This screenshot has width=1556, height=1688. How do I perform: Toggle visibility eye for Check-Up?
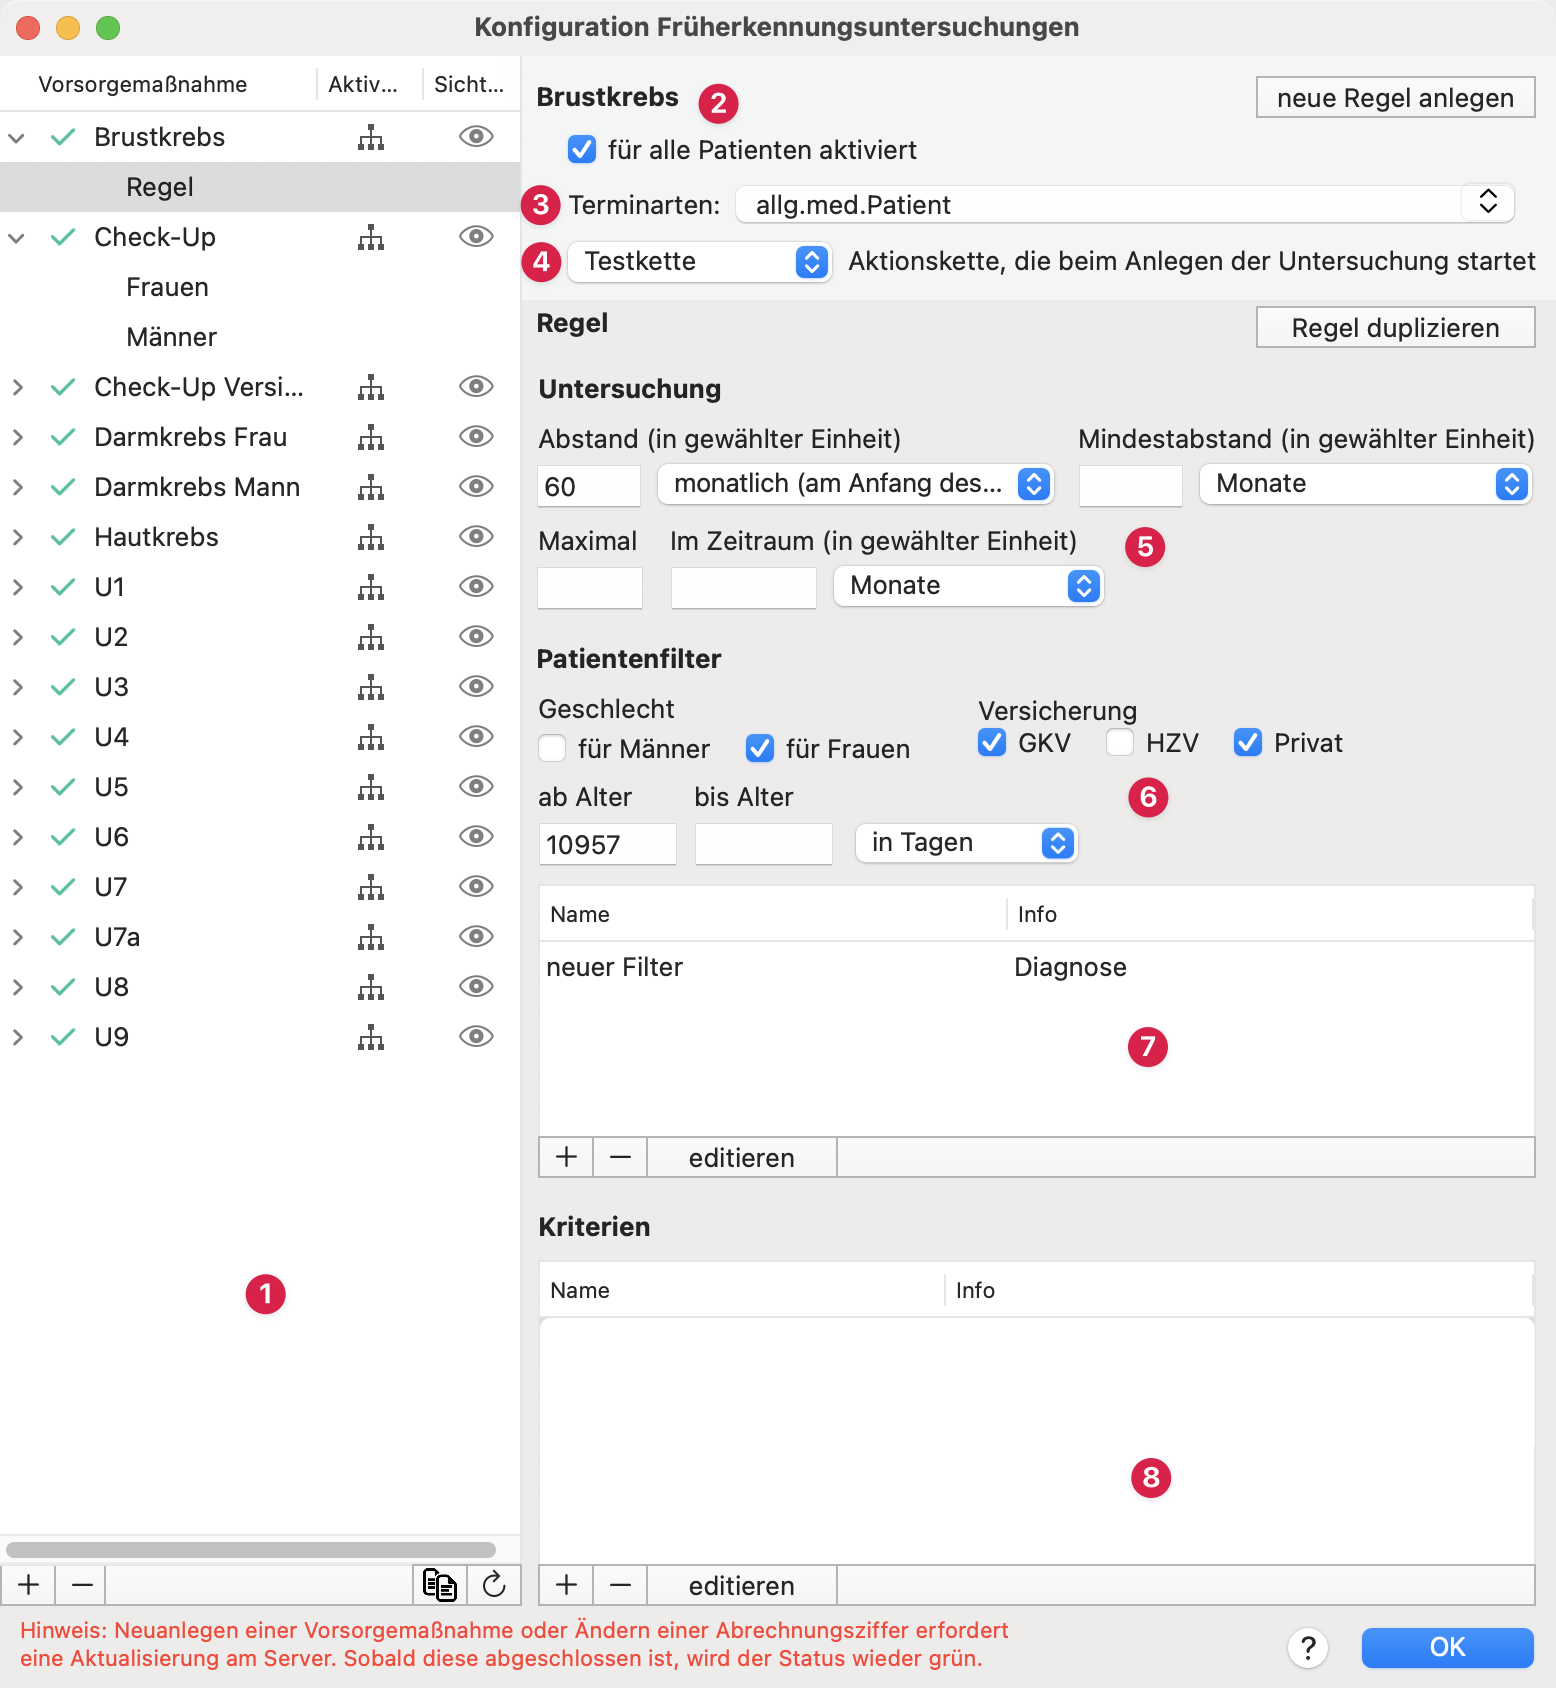click(x=476, y=237)
